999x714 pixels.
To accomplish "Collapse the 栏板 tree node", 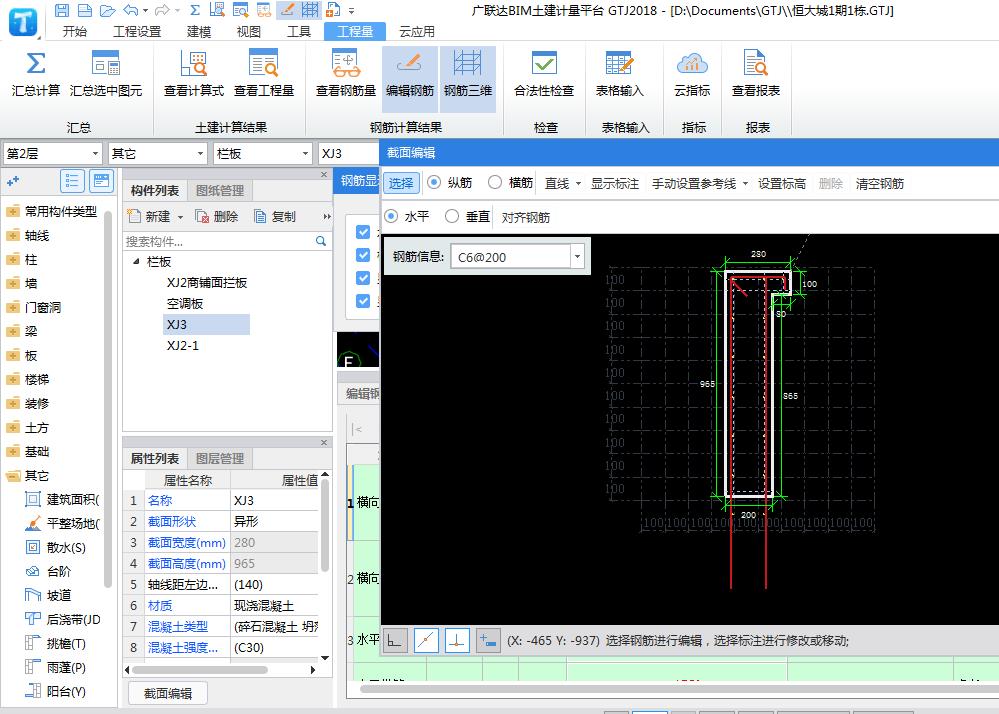I will pos(136,261).
